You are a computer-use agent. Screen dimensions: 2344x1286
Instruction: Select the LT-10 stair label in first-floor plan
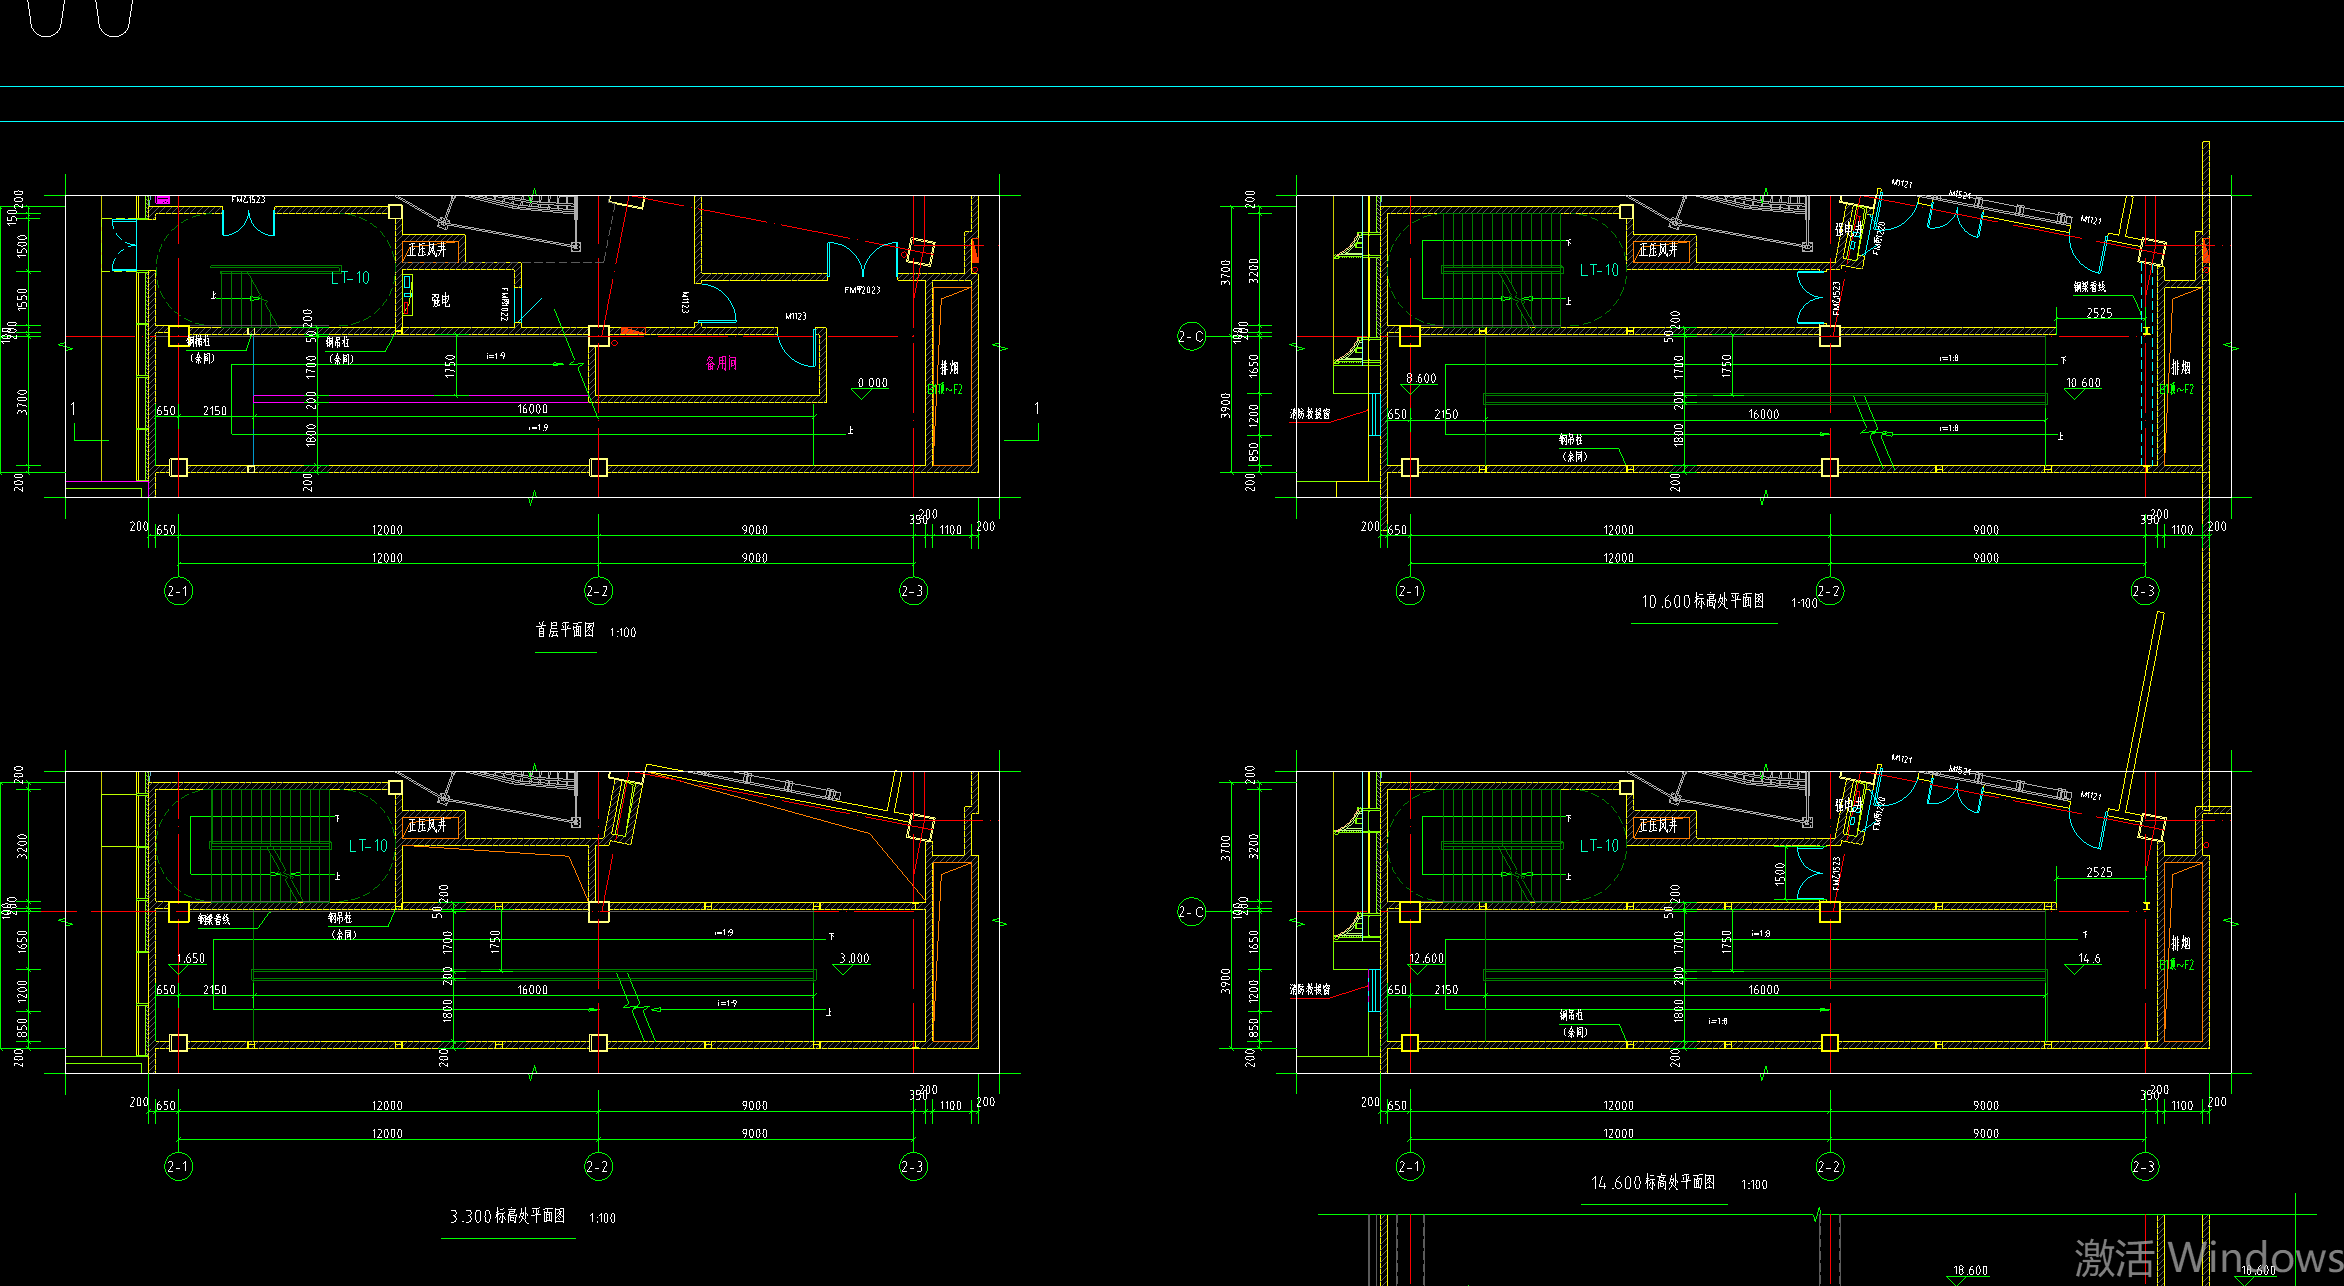[x=350, y=278]
